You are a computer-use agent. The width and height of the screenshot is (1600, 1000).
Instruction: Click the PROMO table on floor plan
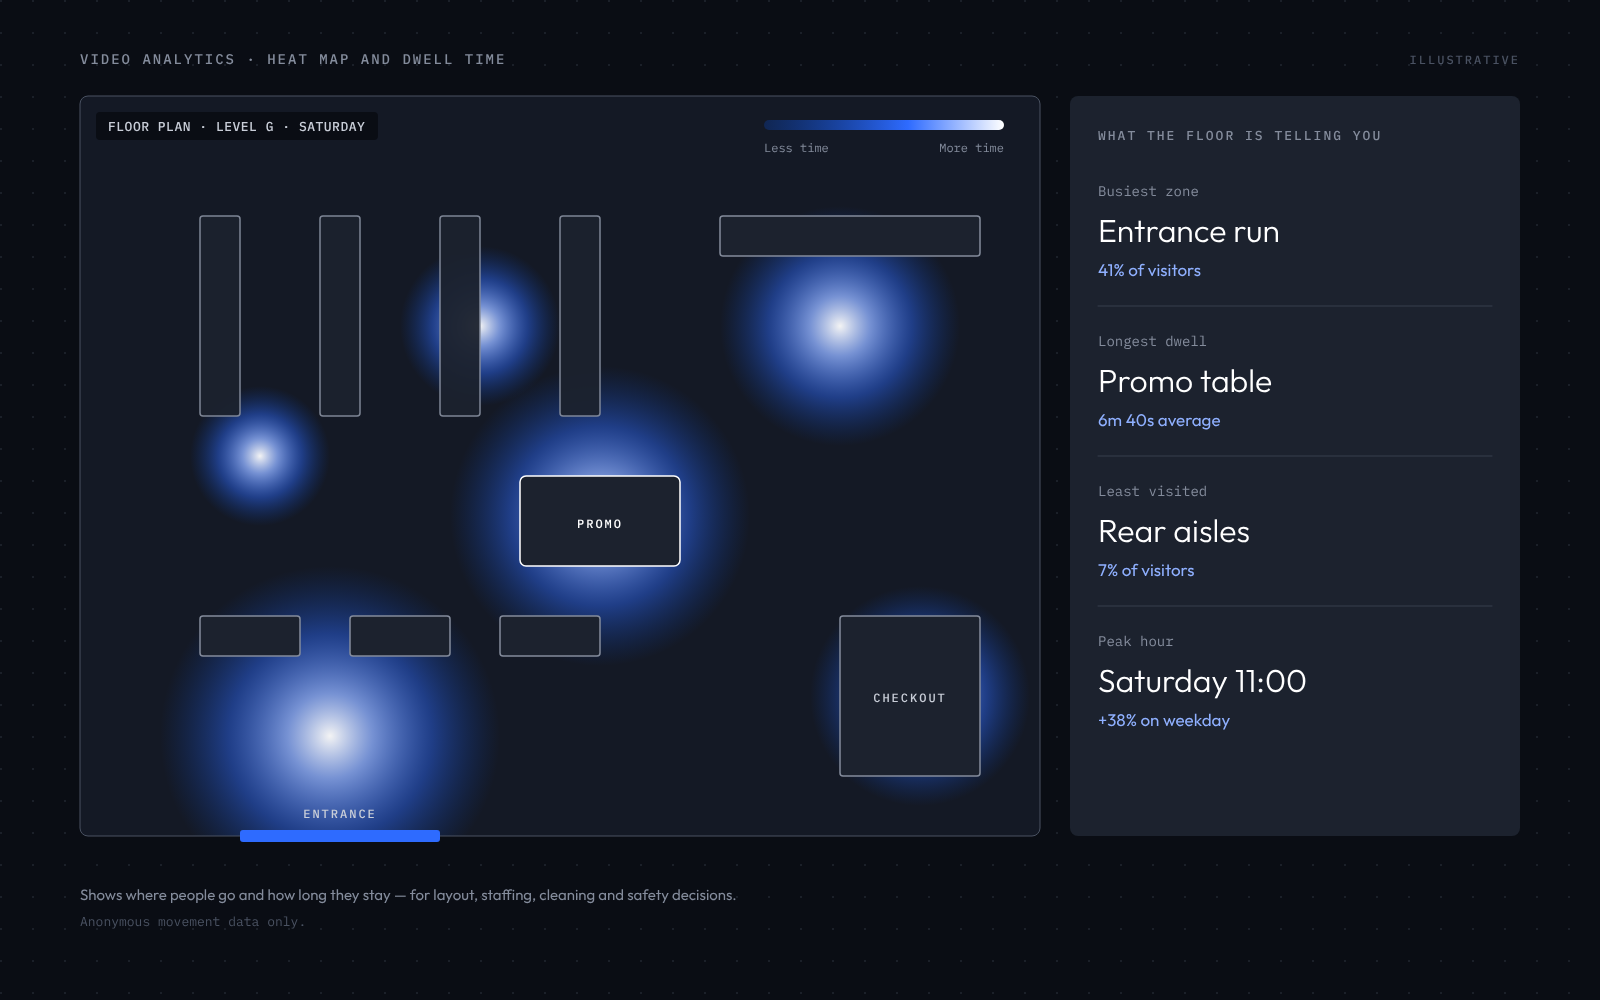tap(600, 521)
